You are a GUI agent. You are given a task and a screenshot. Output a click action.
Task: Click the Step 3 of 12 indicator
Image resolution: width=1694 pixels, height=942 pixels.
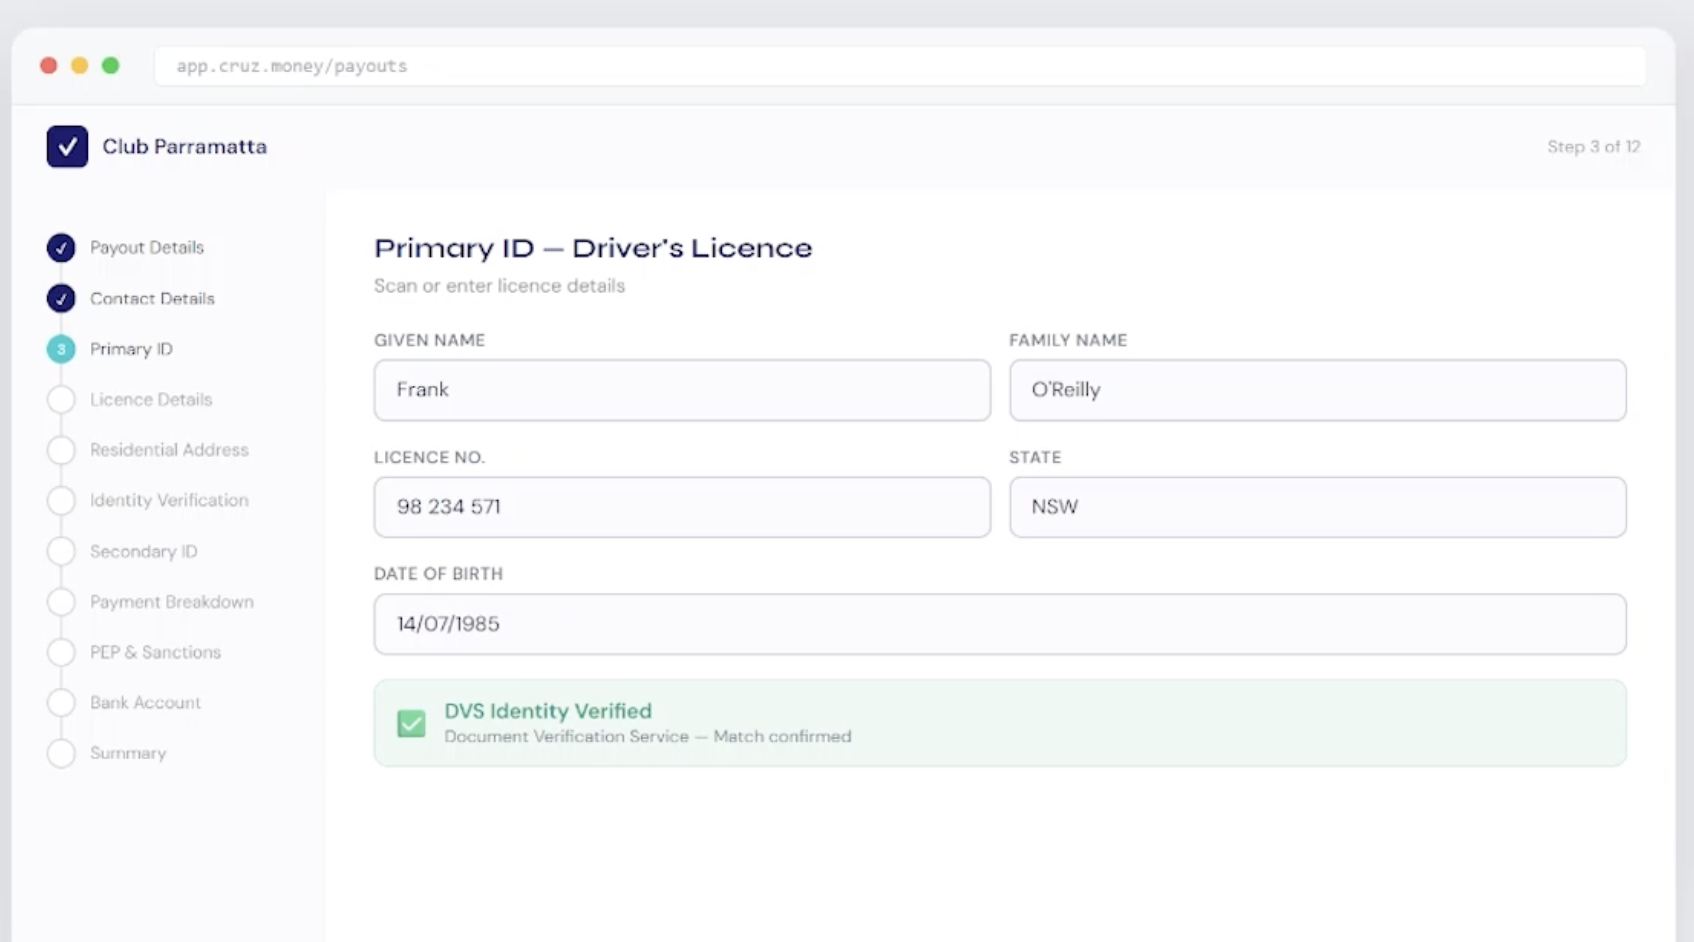[1594, 146]
